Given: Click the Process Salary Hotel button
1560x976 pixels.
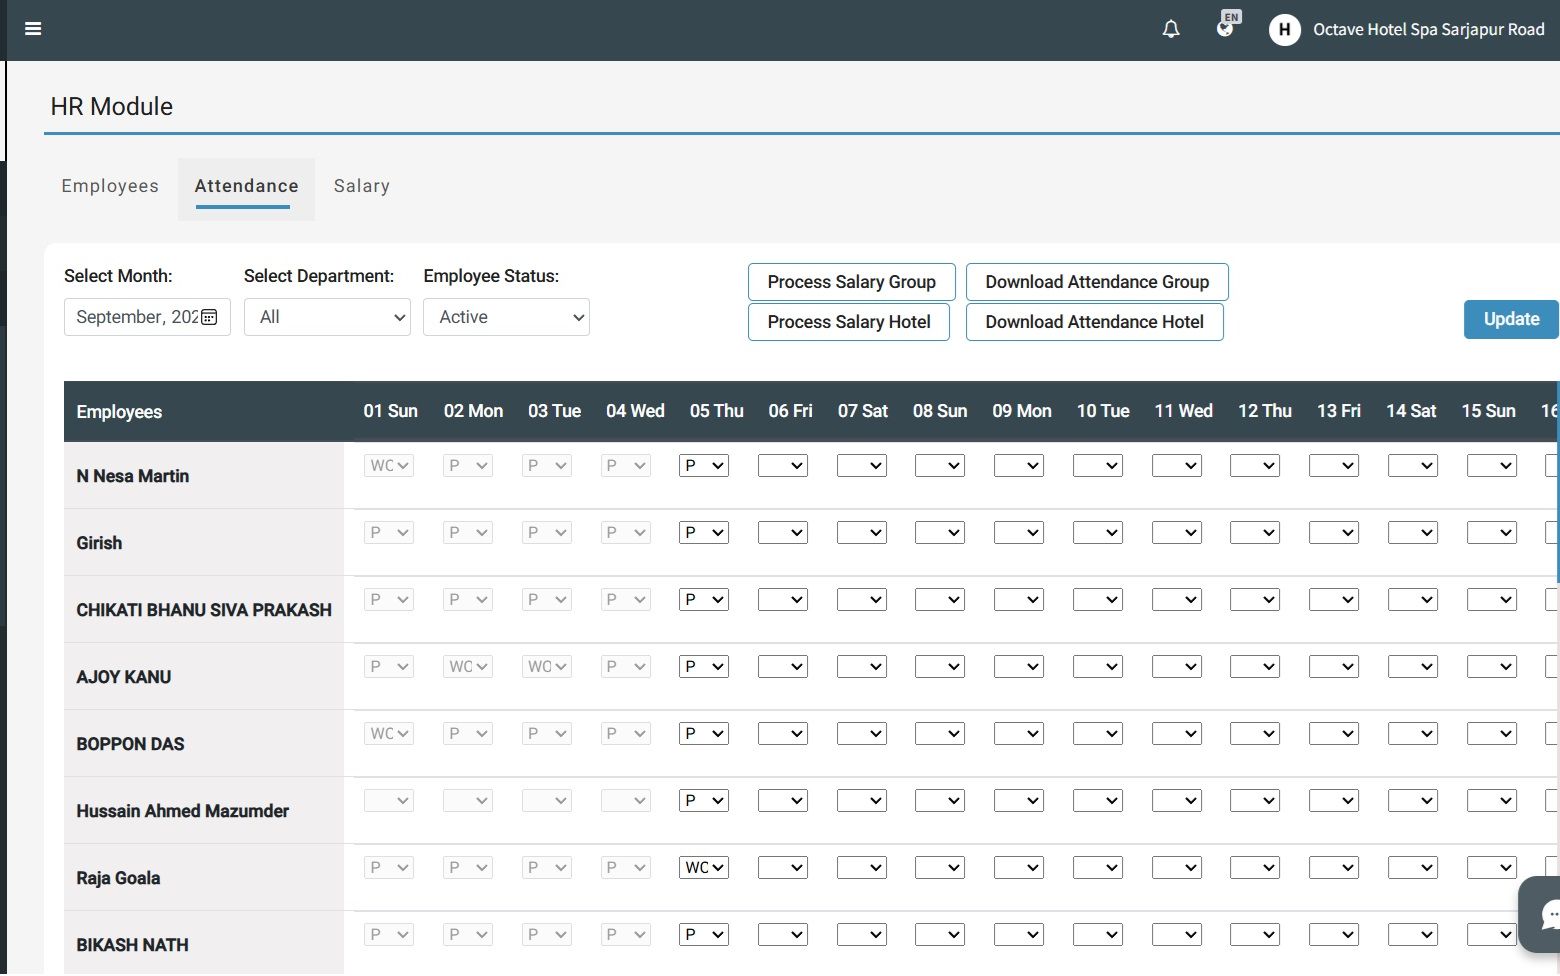Looking at the screenshot, I should pos(849,322).
